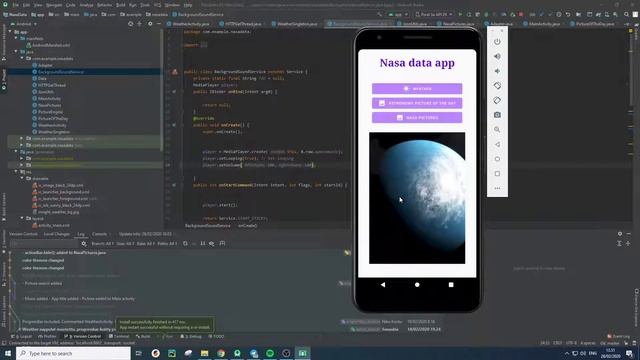Open Chrome from the Windows taskbar
Screen dimensions: 640x360
click(221, 353)
